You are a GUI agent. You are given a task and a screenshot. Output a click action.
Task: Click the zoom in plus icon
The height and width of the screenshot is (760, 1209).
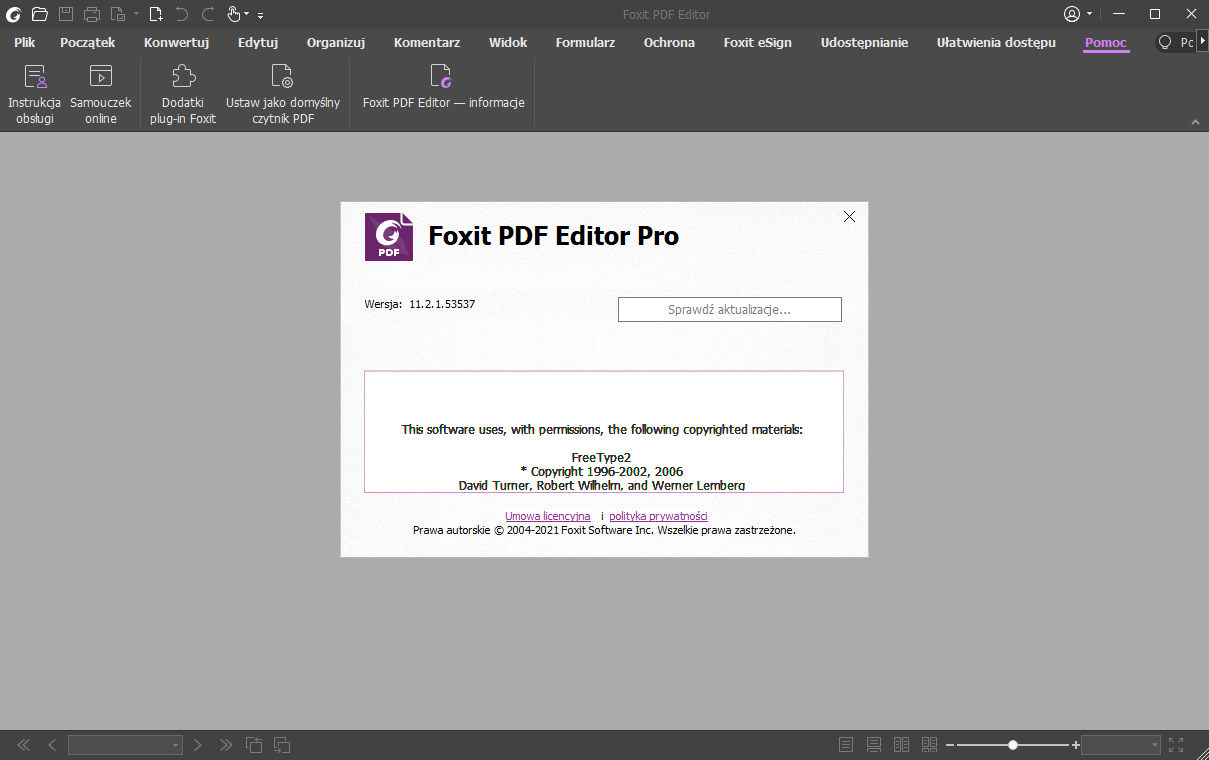pyautogui.click(x=1076, y=745)
